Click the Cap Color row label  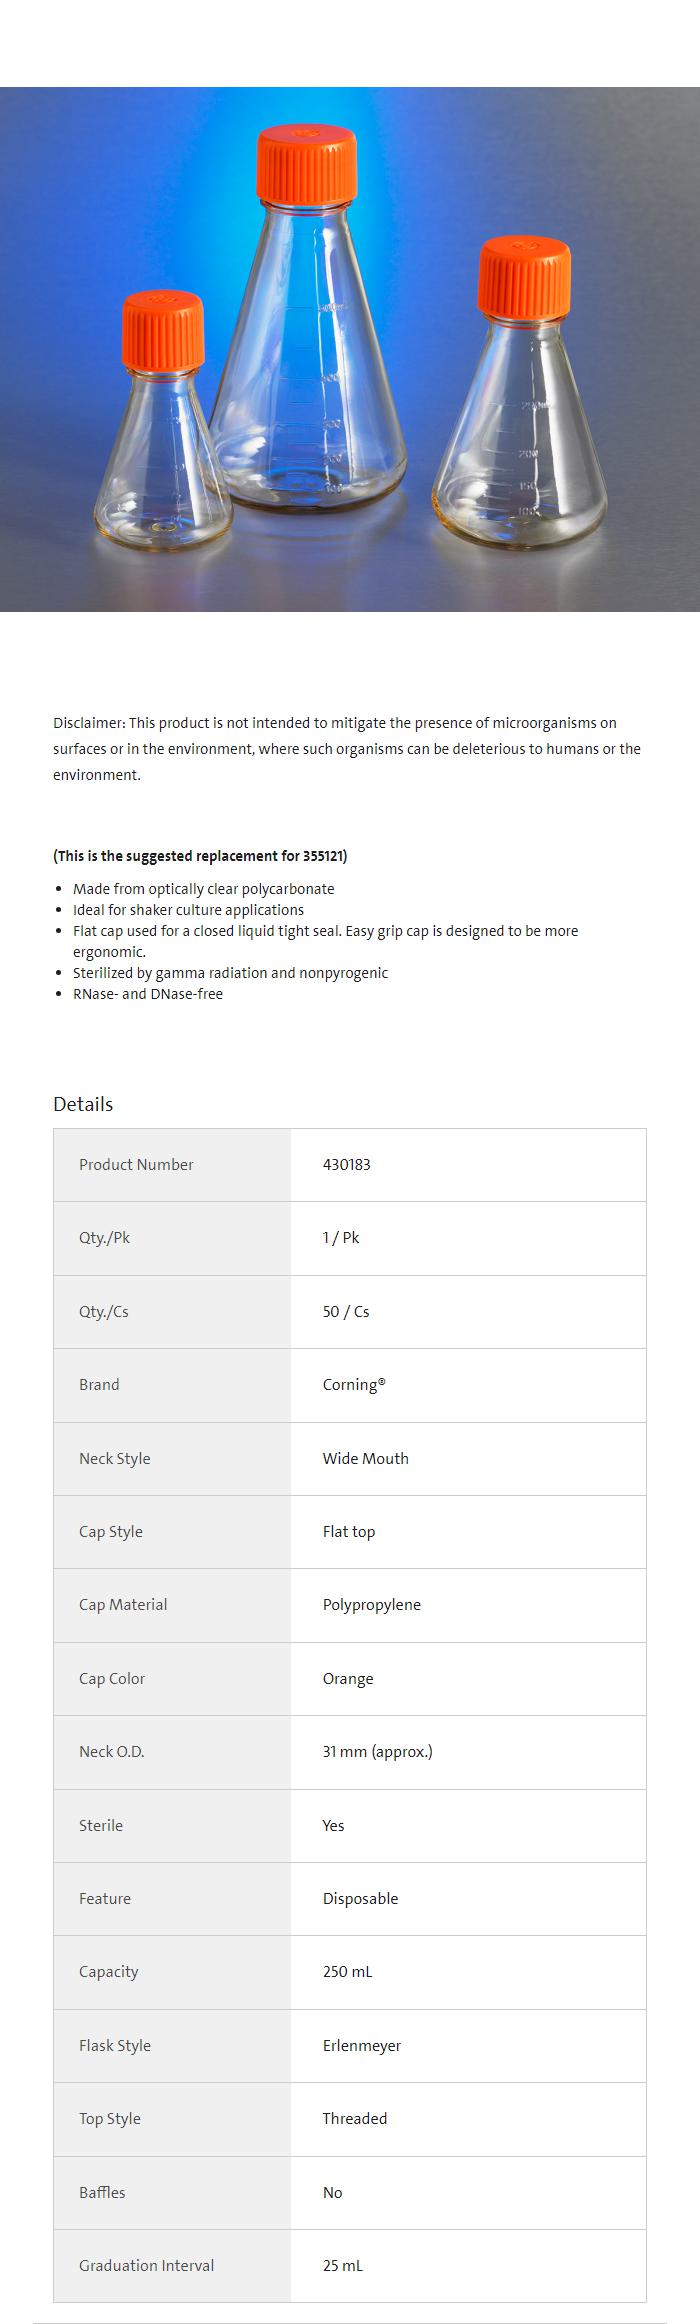click(x=112, y=1679)
